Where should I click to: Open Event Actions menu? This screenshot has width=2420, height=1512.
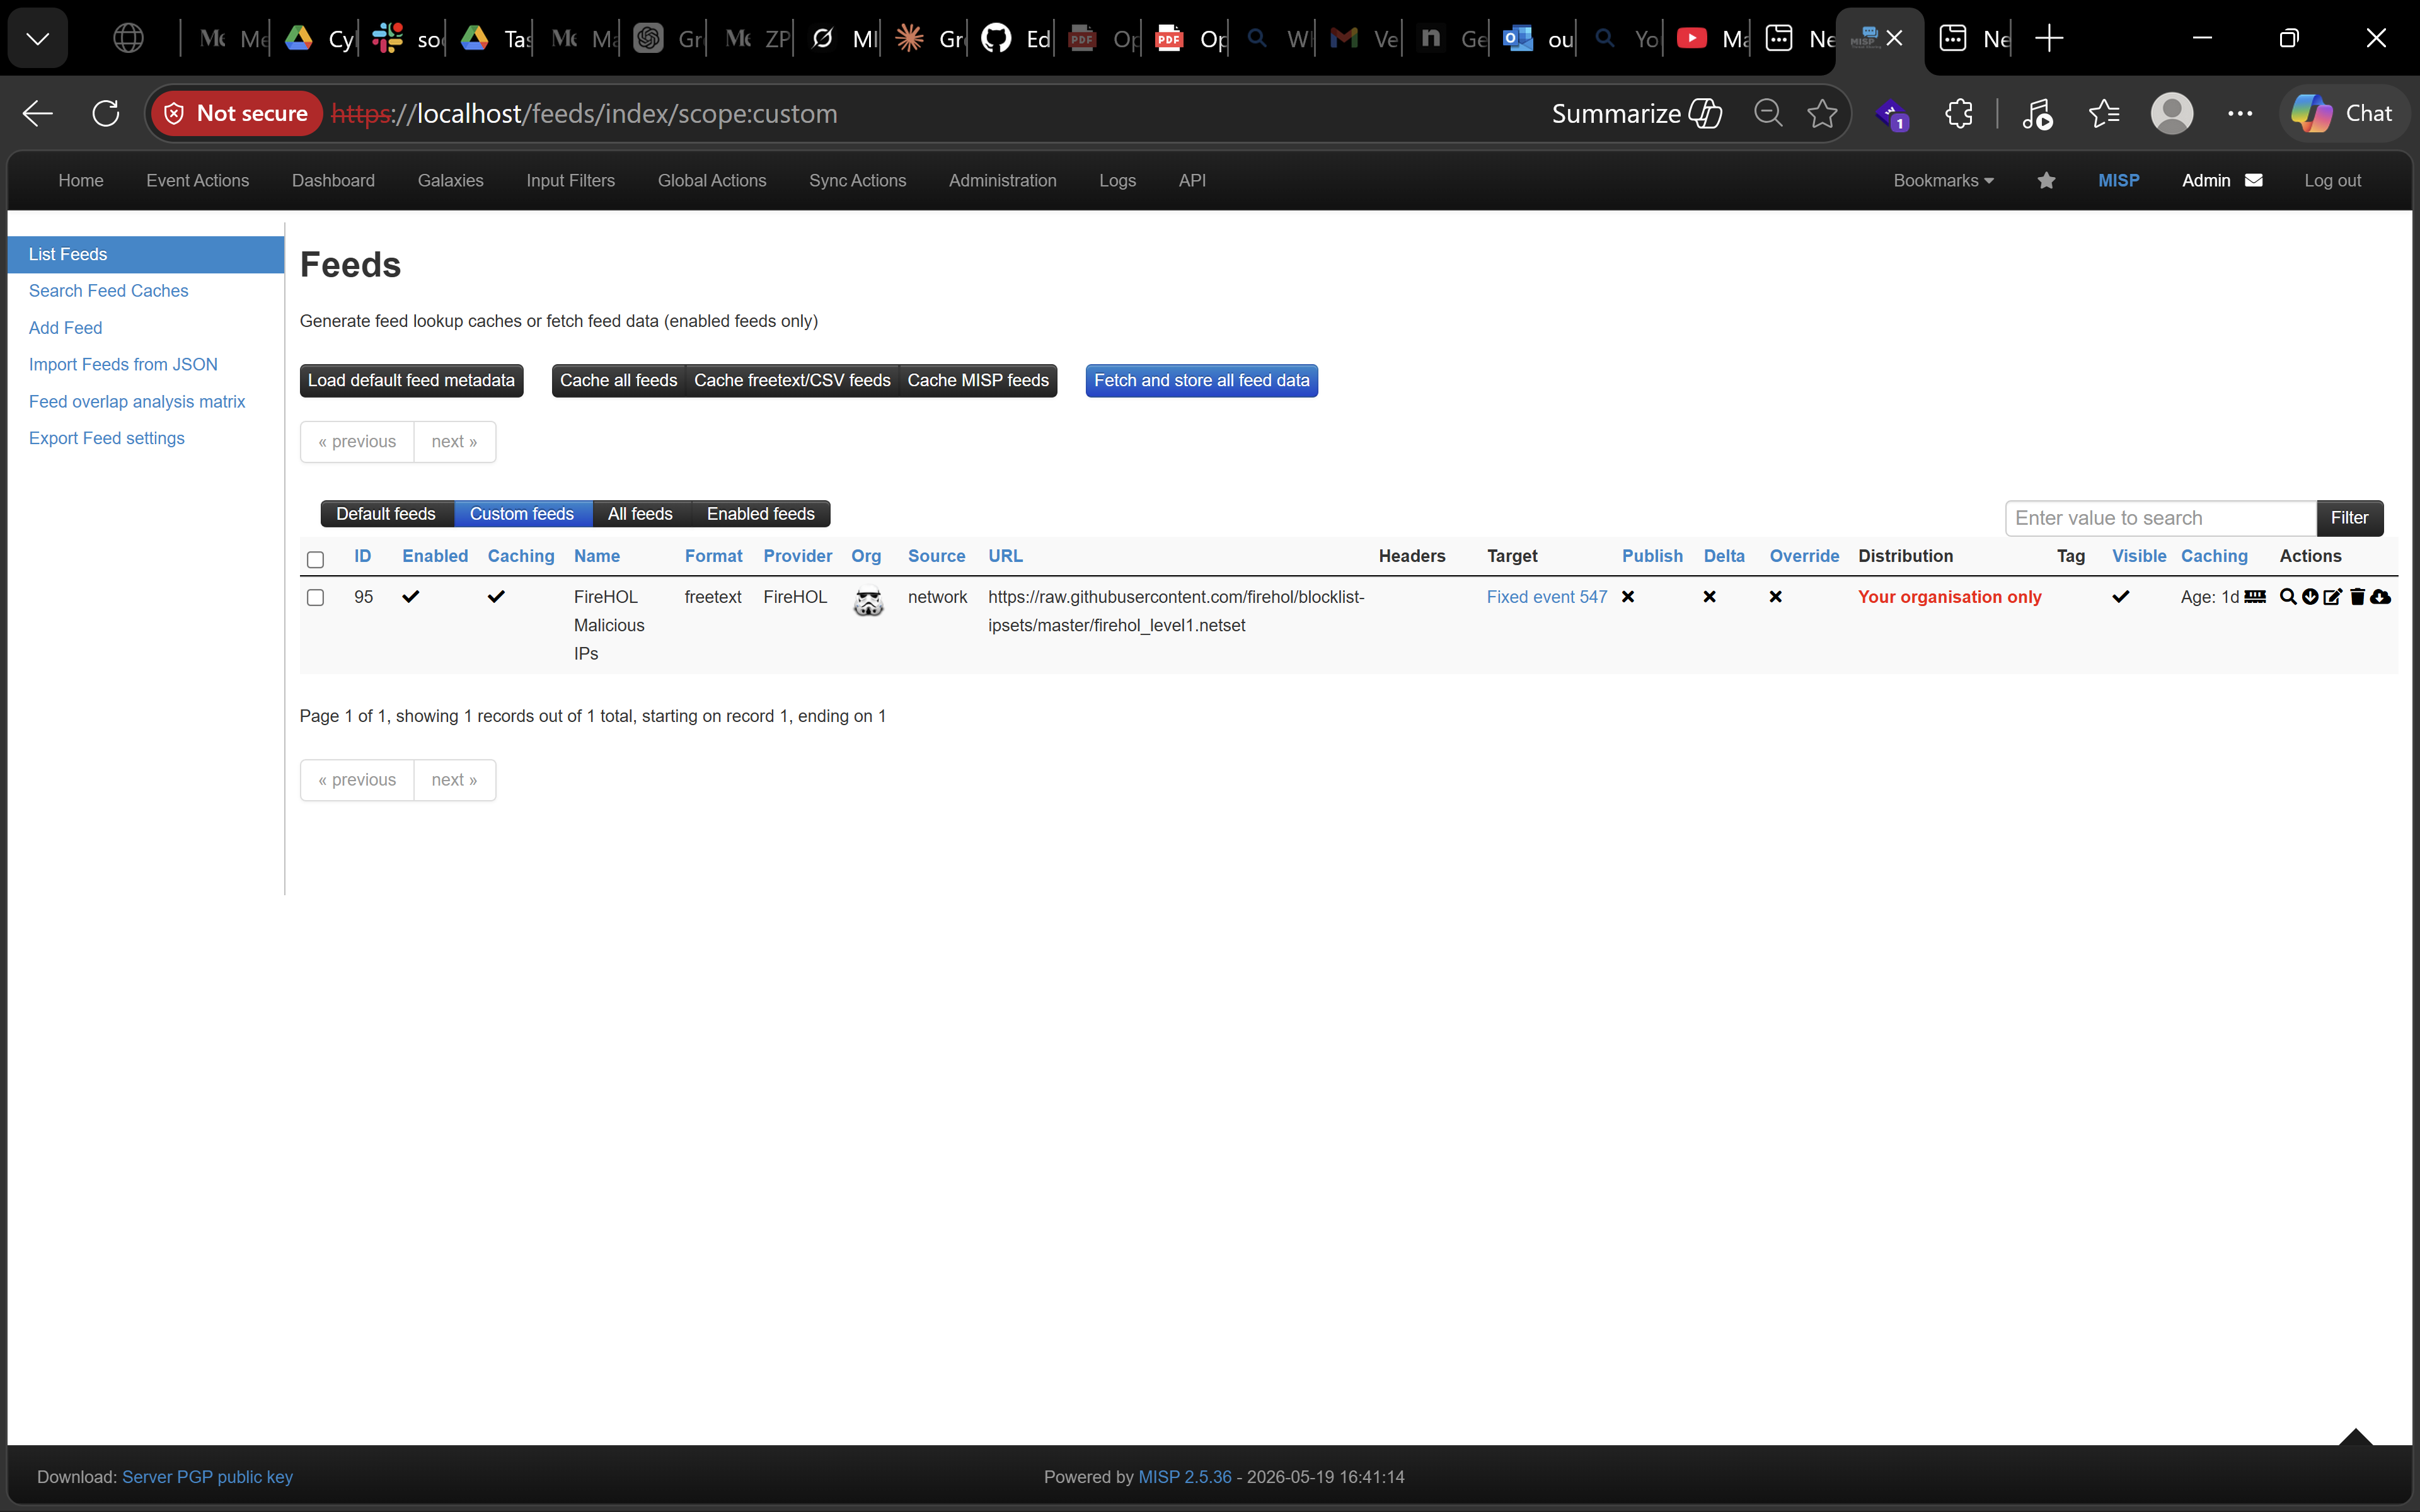tap(197, 180)
